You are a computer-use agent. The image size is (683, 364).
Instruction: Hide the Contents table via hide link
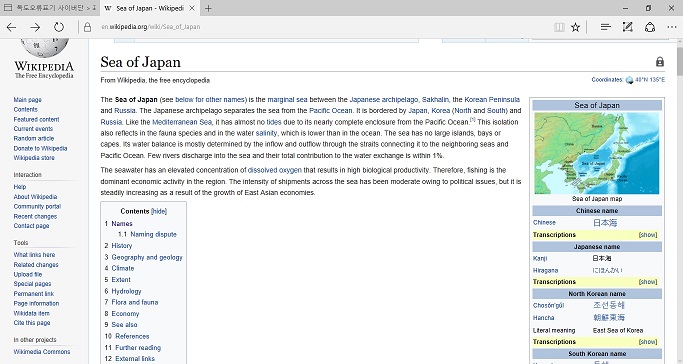159,211
